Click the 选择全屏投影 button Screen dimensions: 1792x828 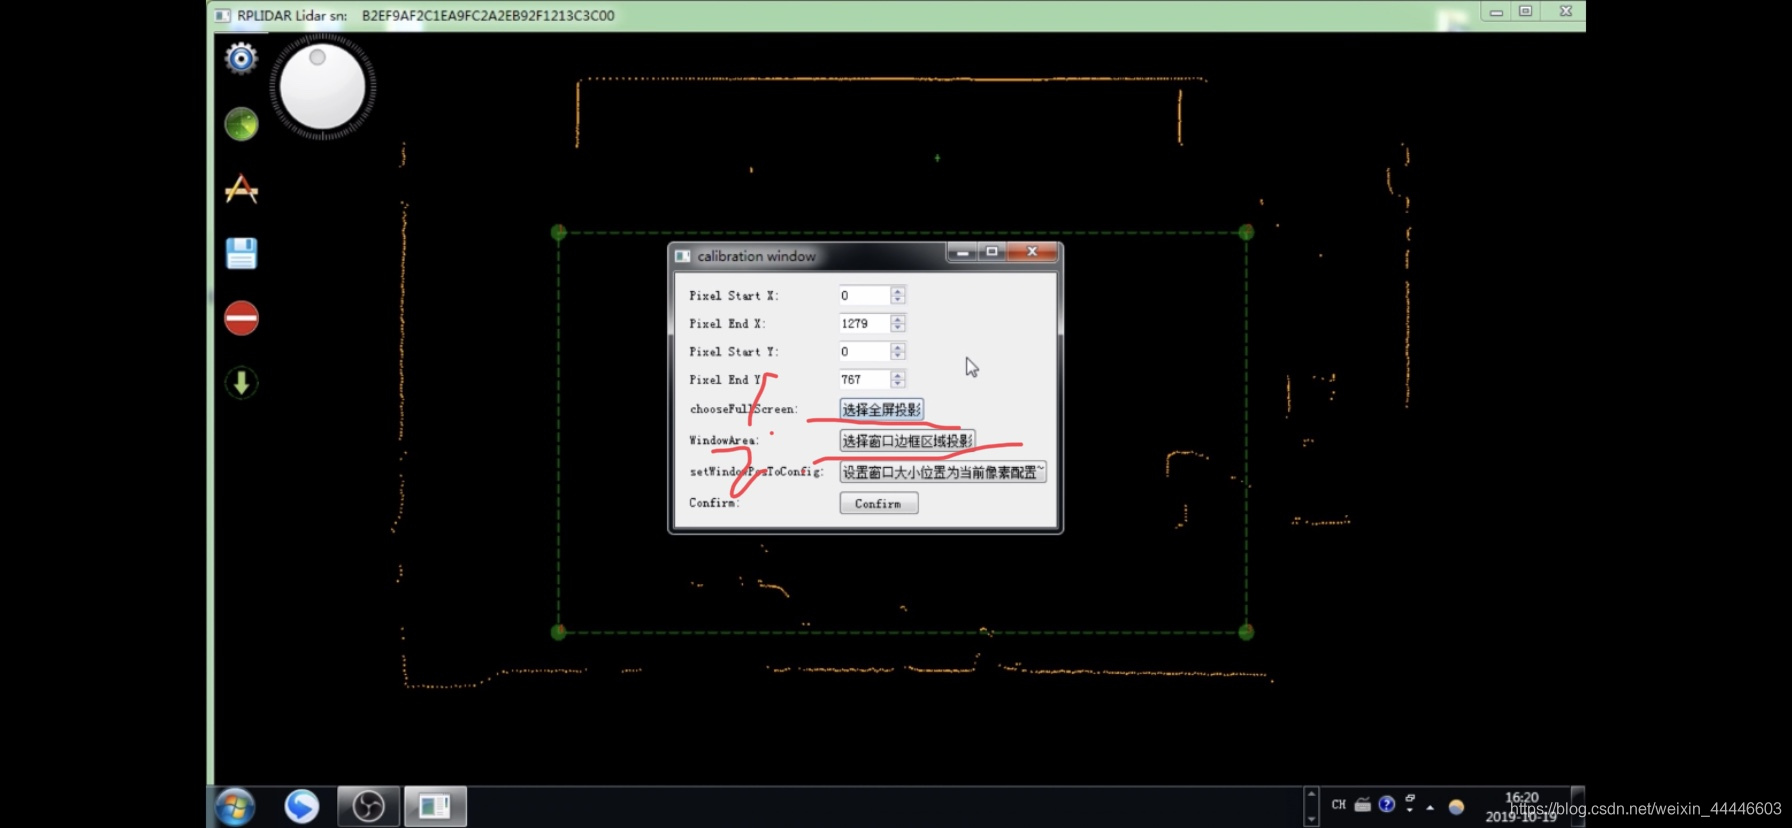[881, 409]
